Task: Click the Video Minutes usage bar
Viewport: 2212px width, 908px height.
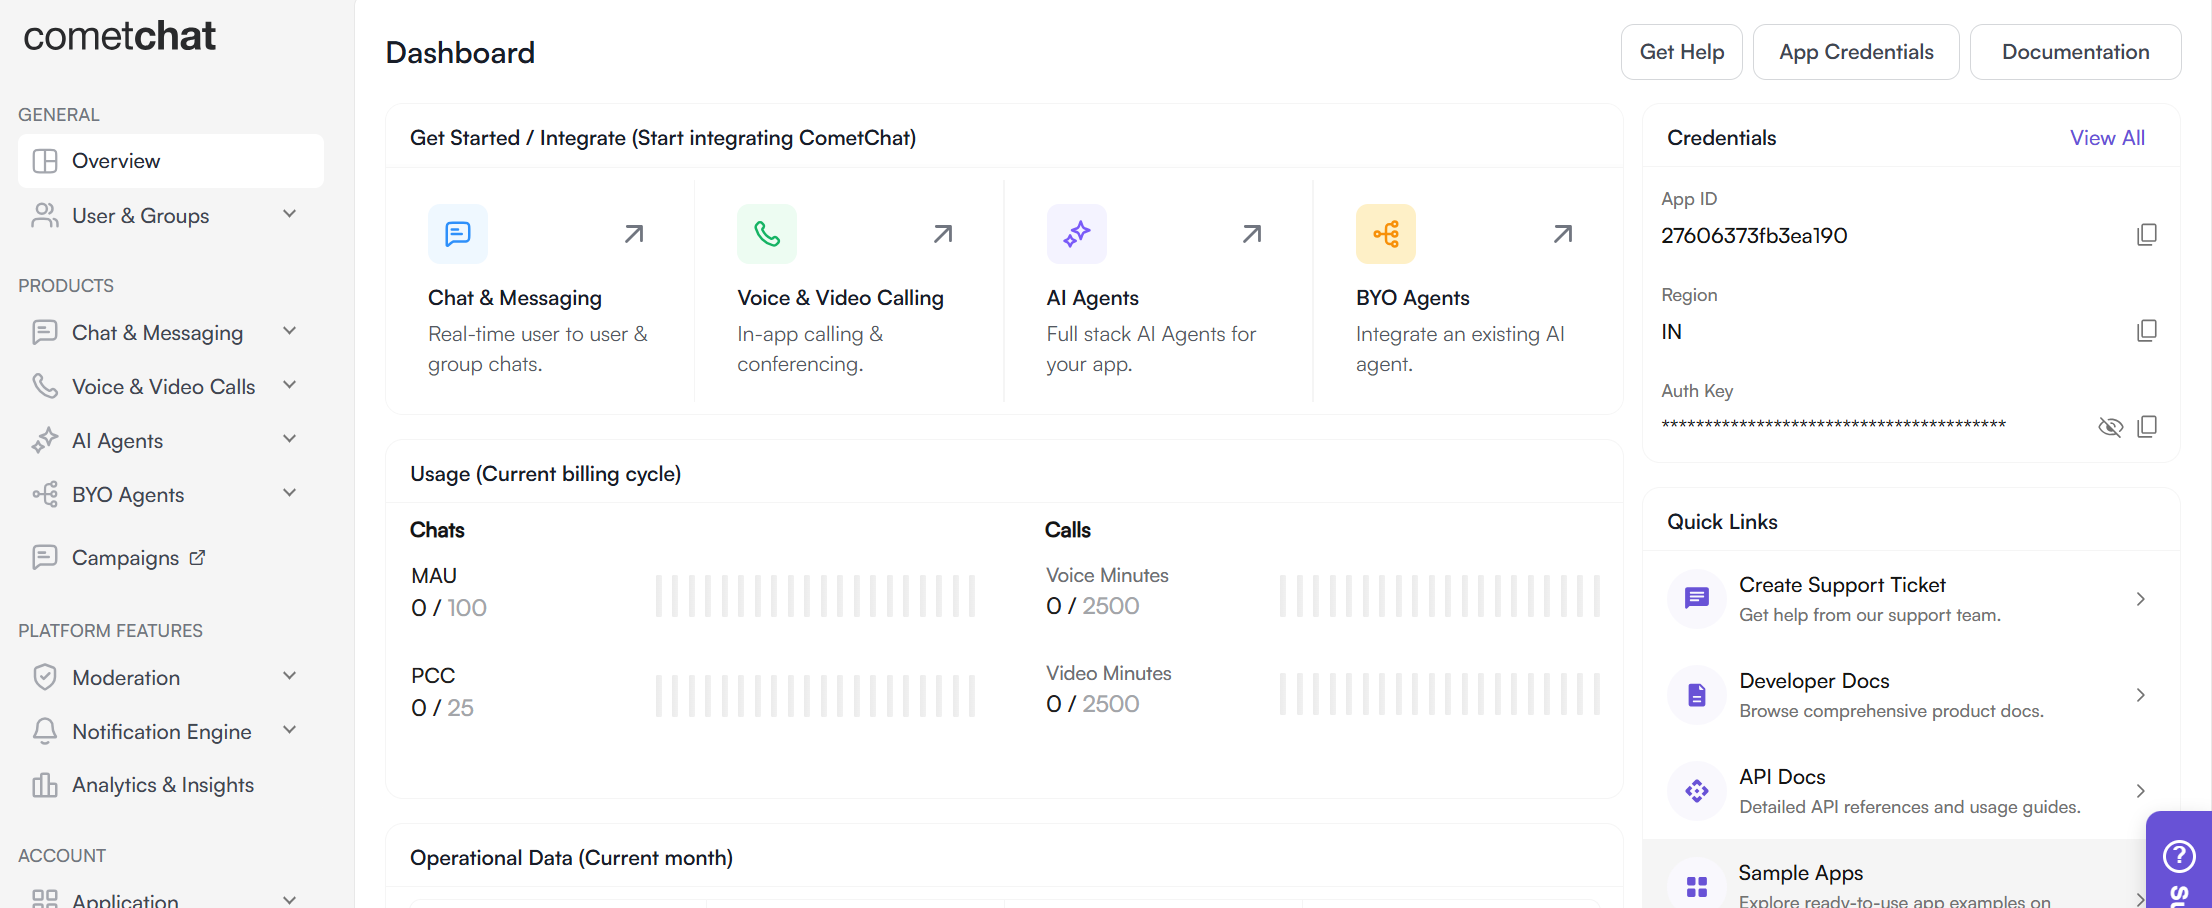Action: tap(1440, 694)
